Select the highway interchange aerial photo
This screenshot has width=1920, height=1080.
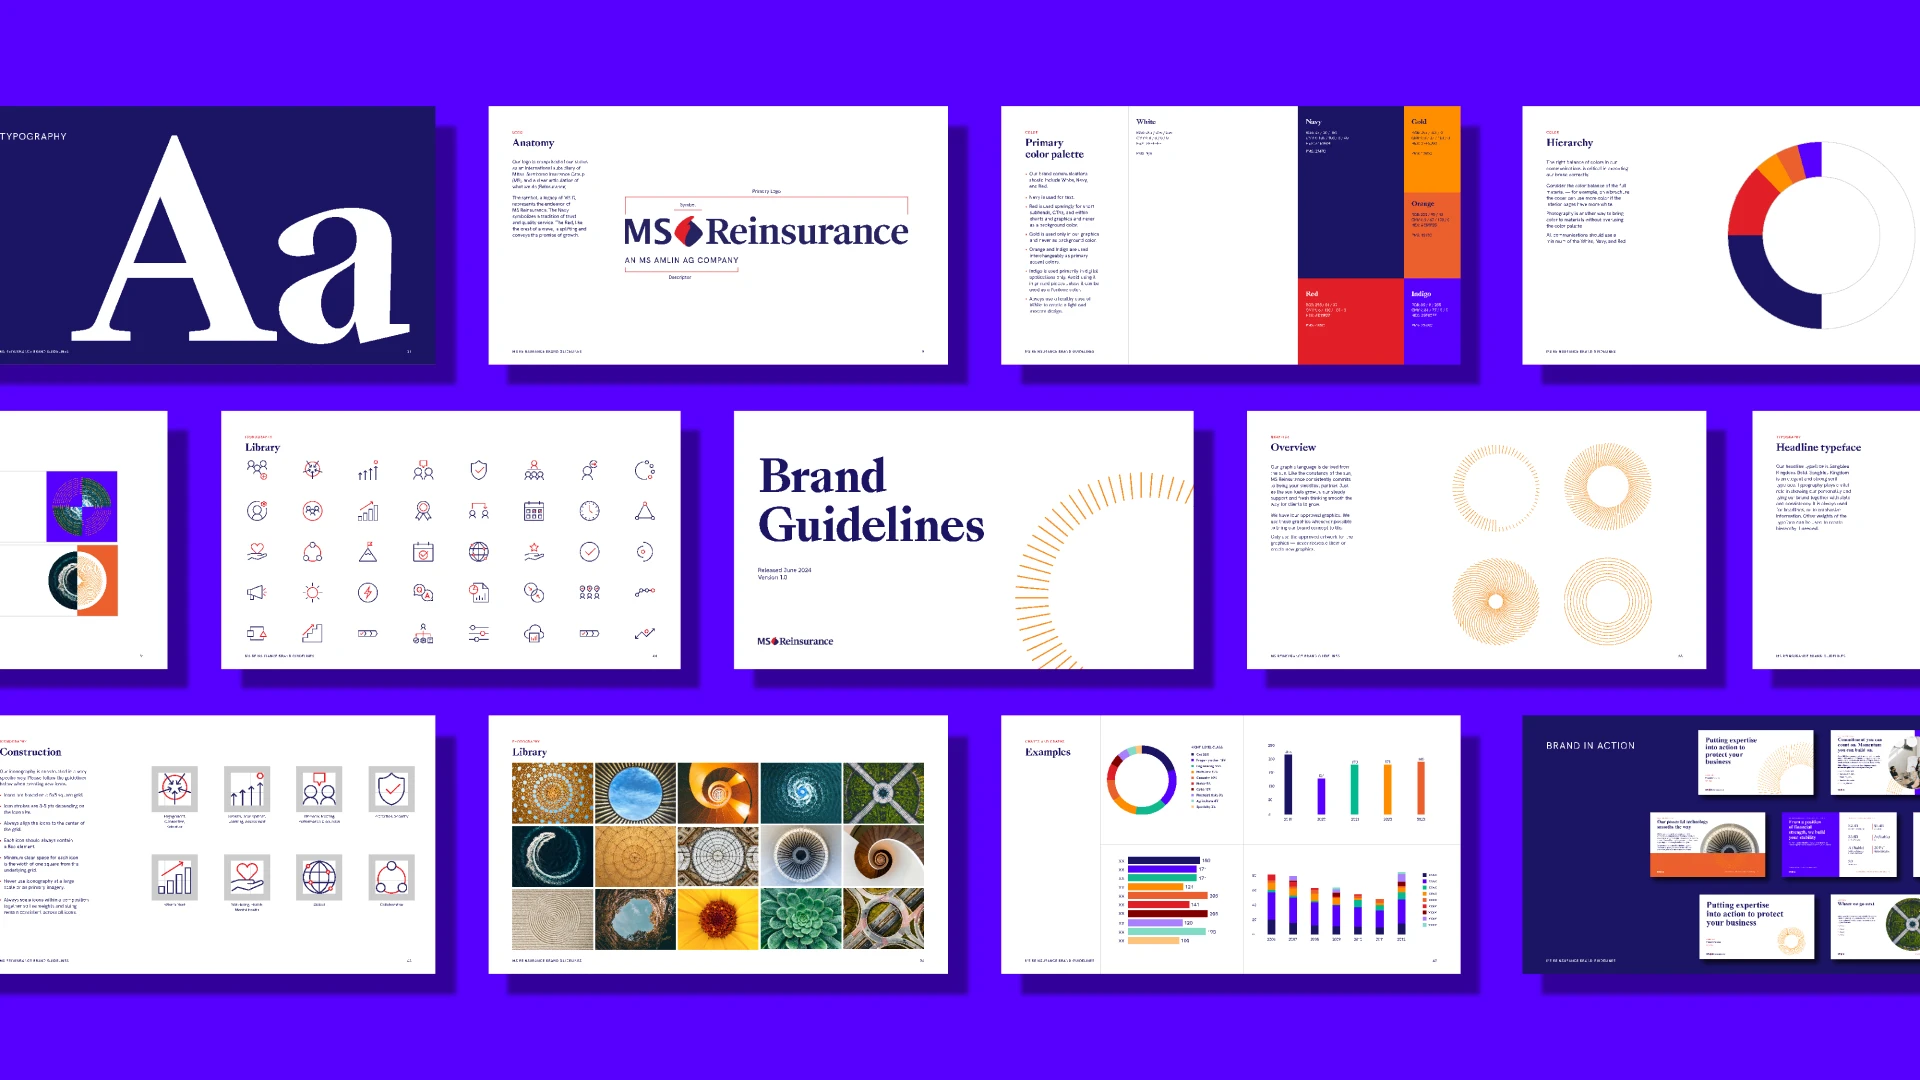pos(884,919)
